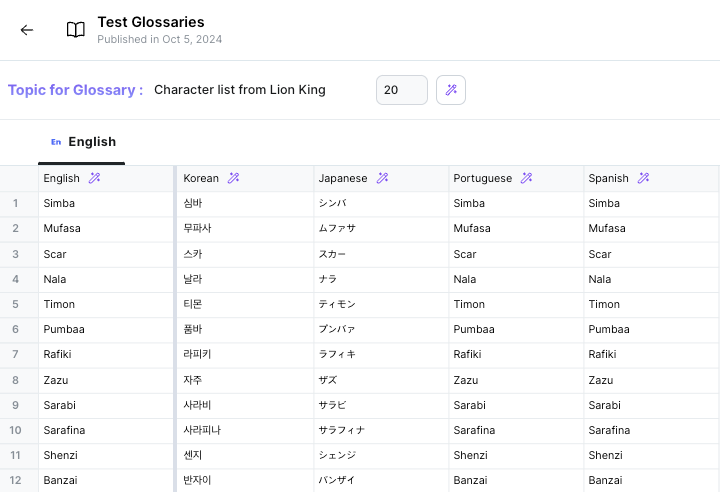Click the Japanese cell シンバ
This screenshot has width=720, height=492.
coord(381,203)
